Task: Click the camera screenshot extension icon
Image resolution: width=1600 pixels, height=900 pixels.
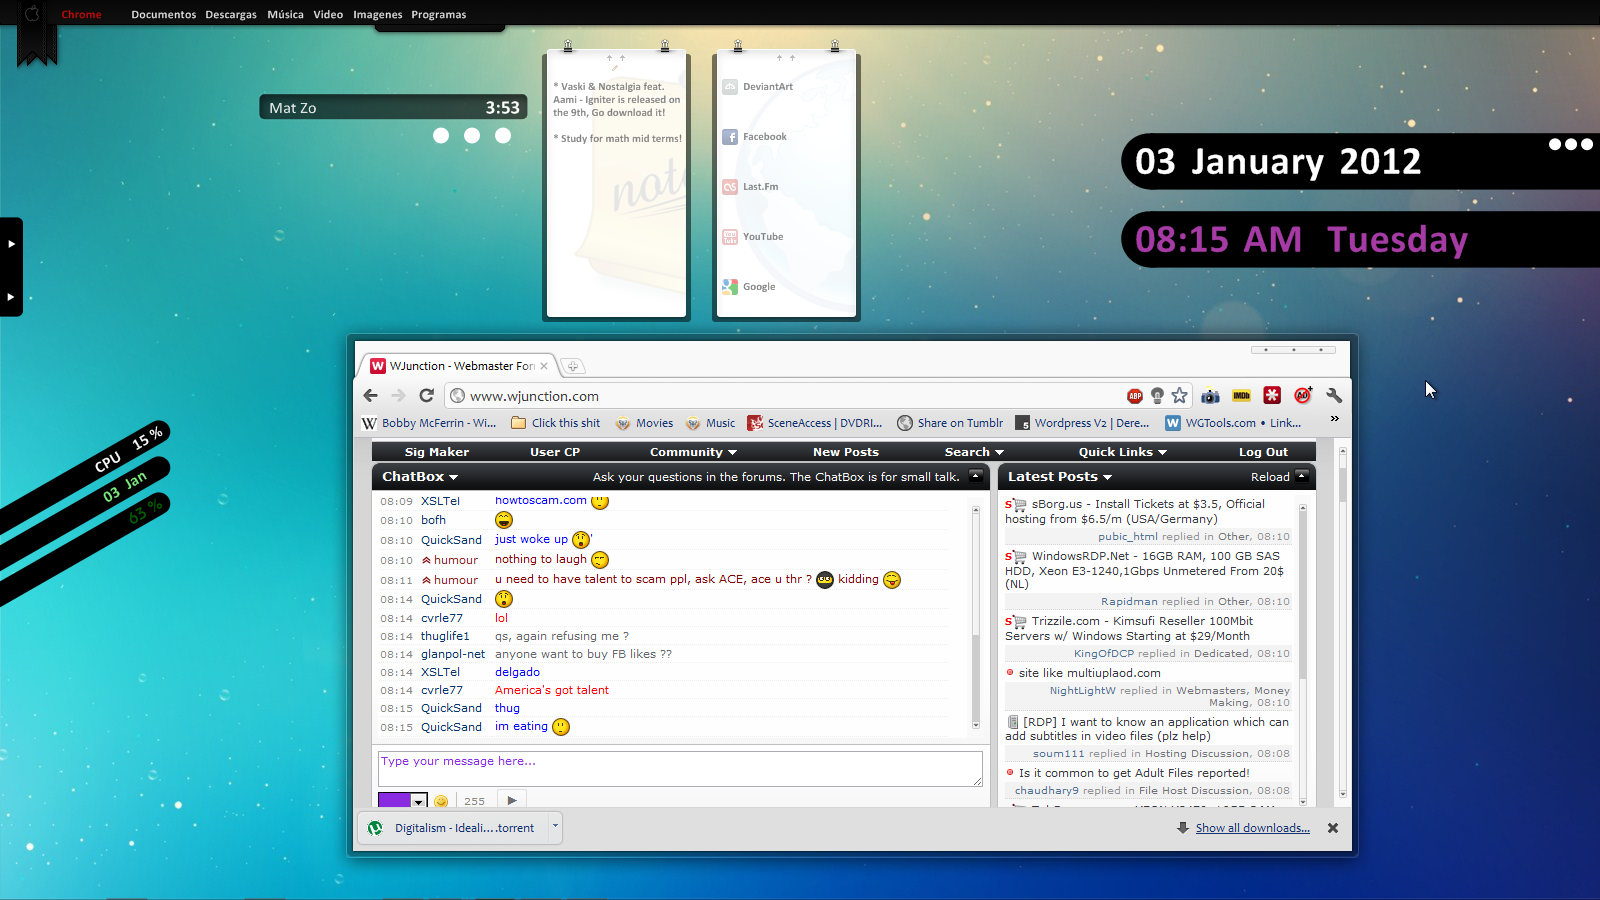Action: 1210,396
